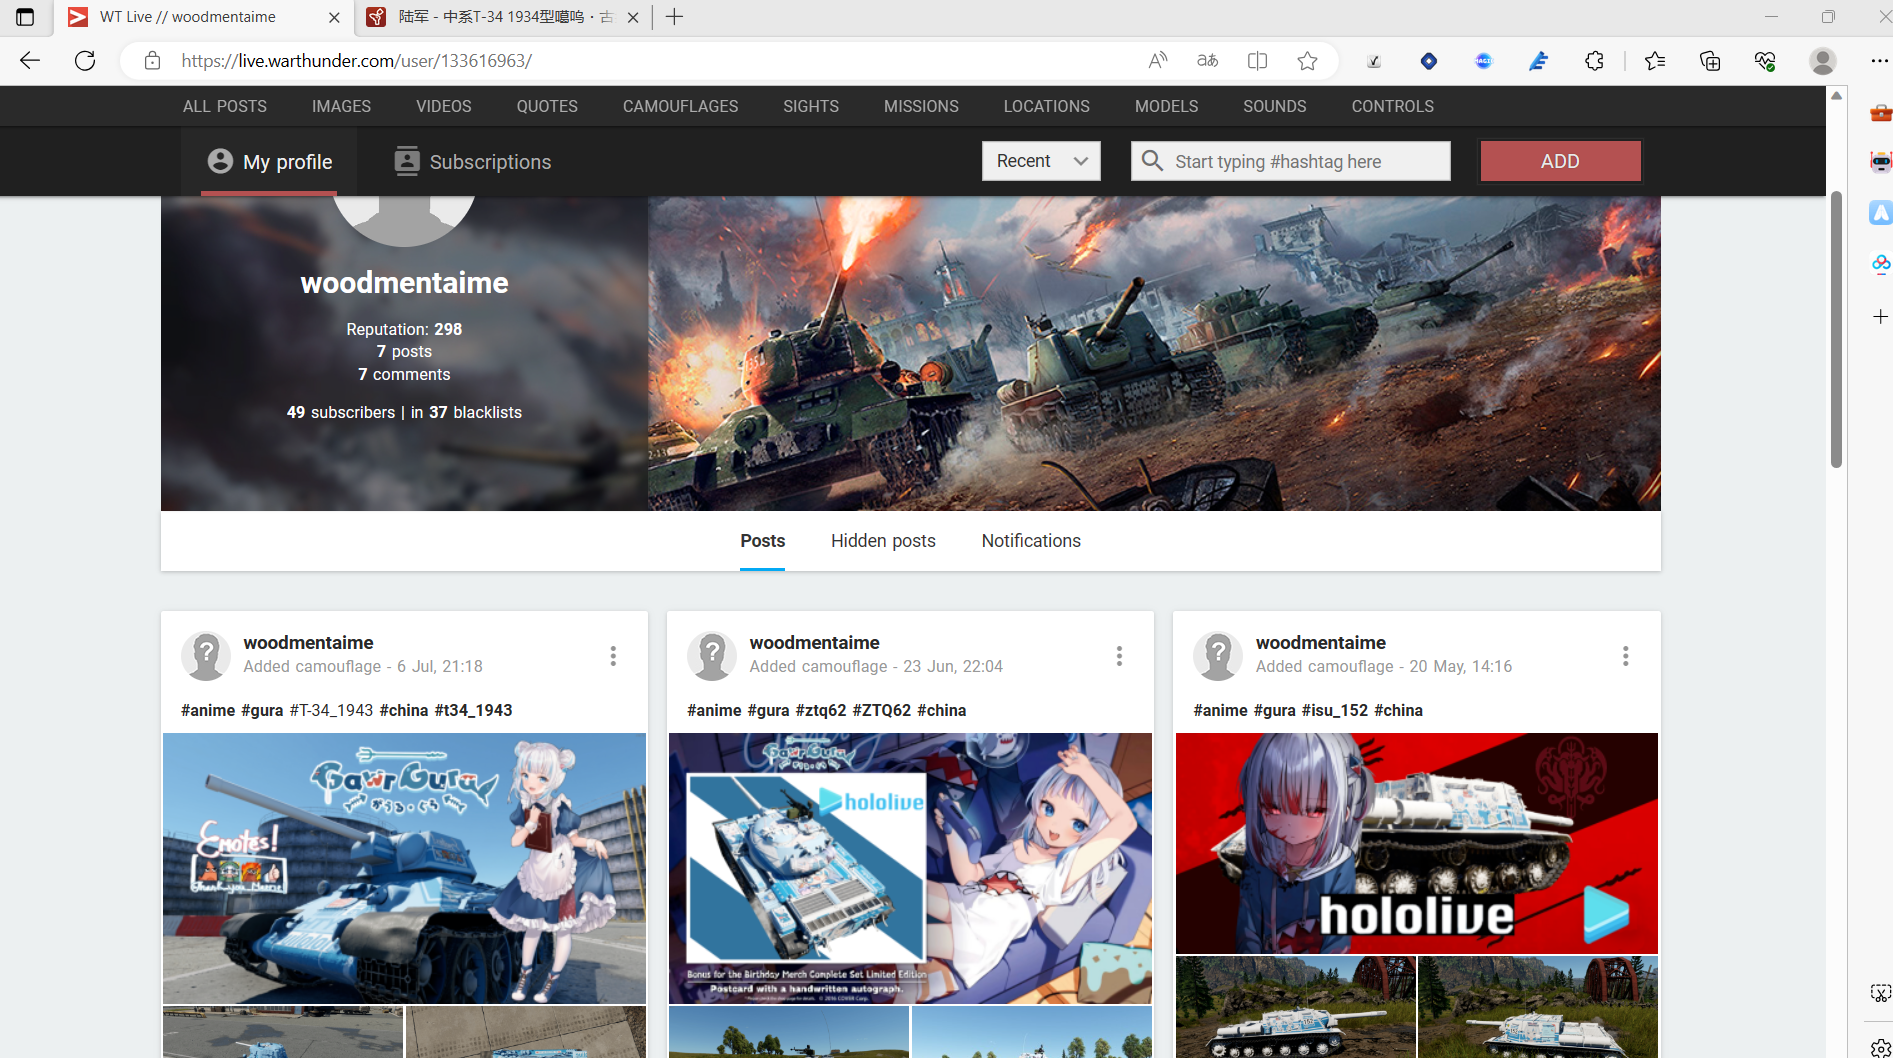Viewport: 1893px width, 1058px height.
Task: Open Browser essentials heart icon
Action: 1765,61
